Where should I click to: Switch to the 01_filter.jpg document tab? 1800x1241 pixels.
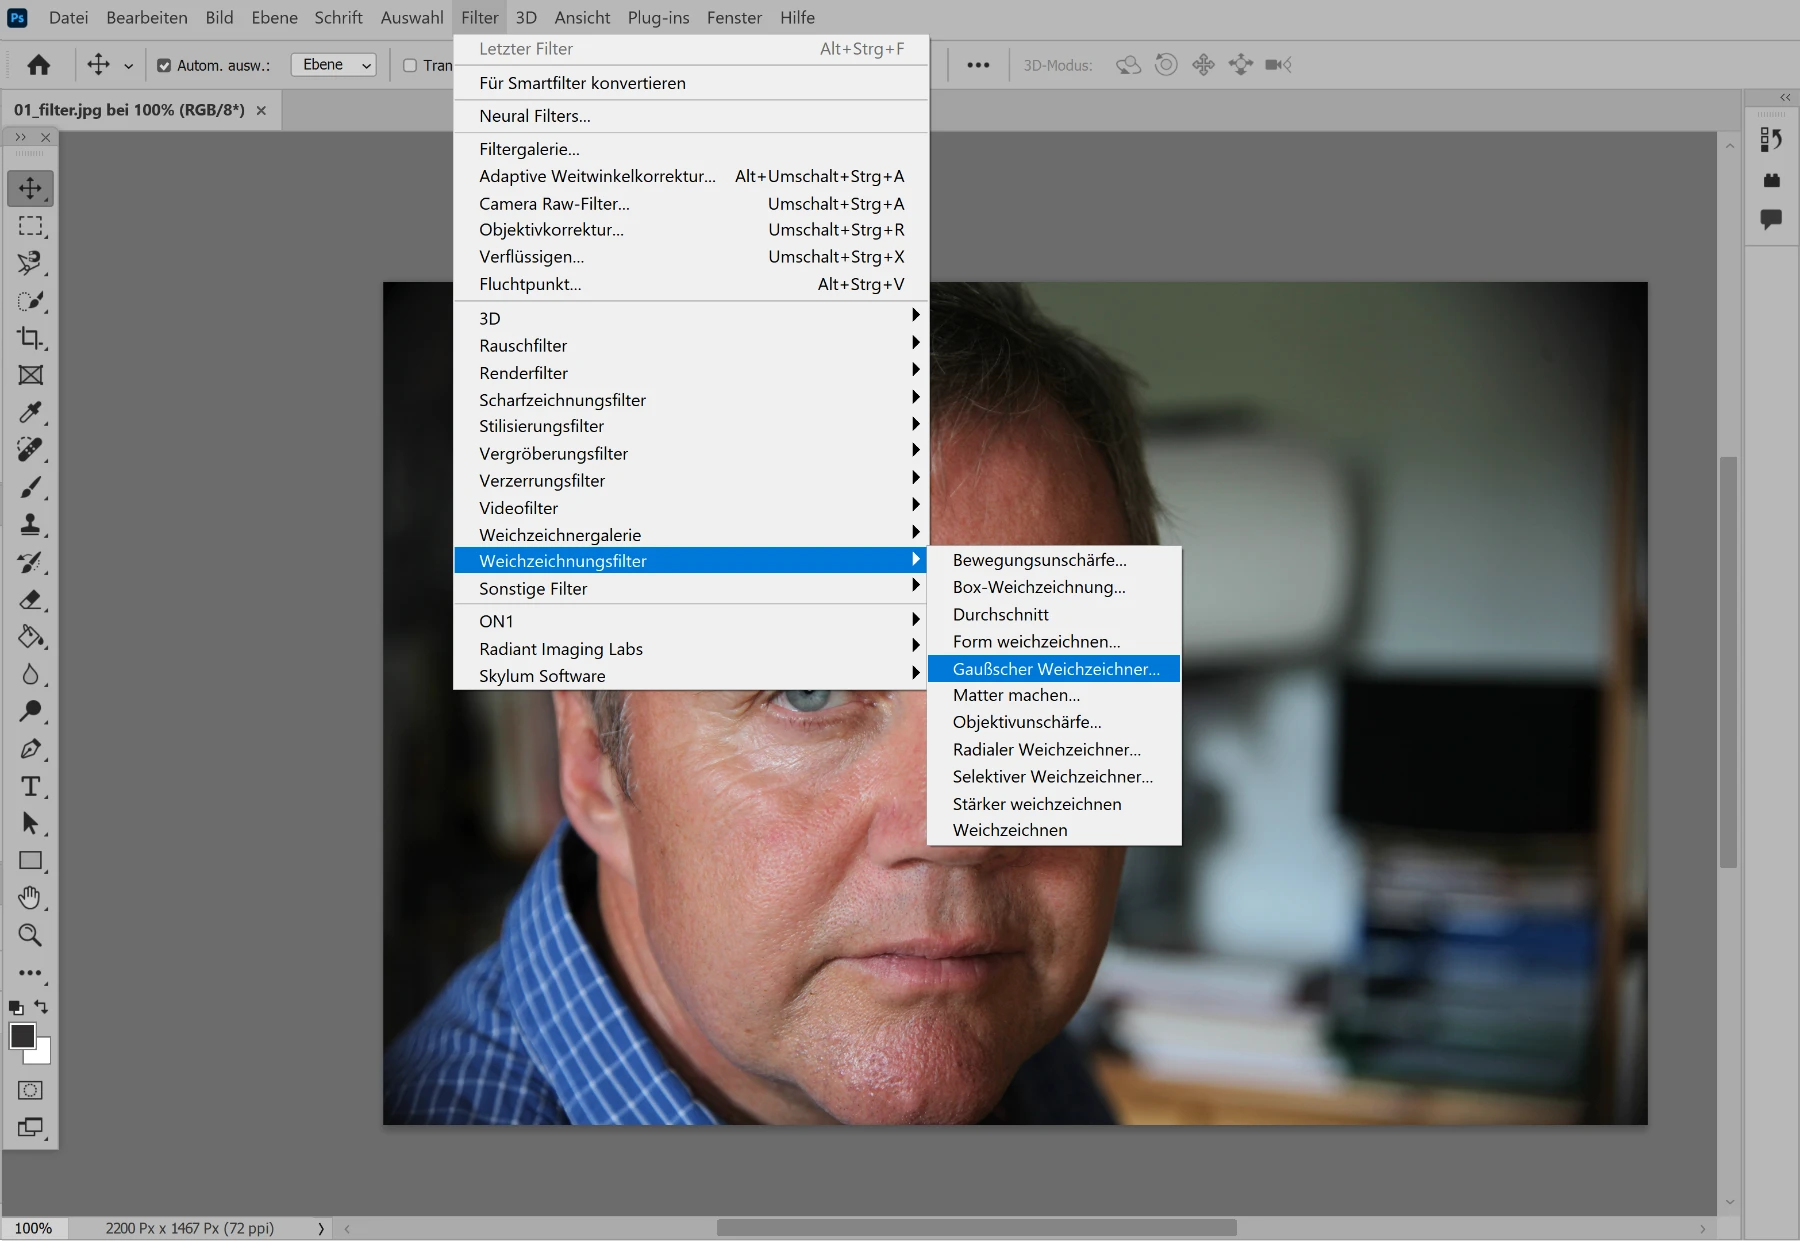click(x=129, y=110)
